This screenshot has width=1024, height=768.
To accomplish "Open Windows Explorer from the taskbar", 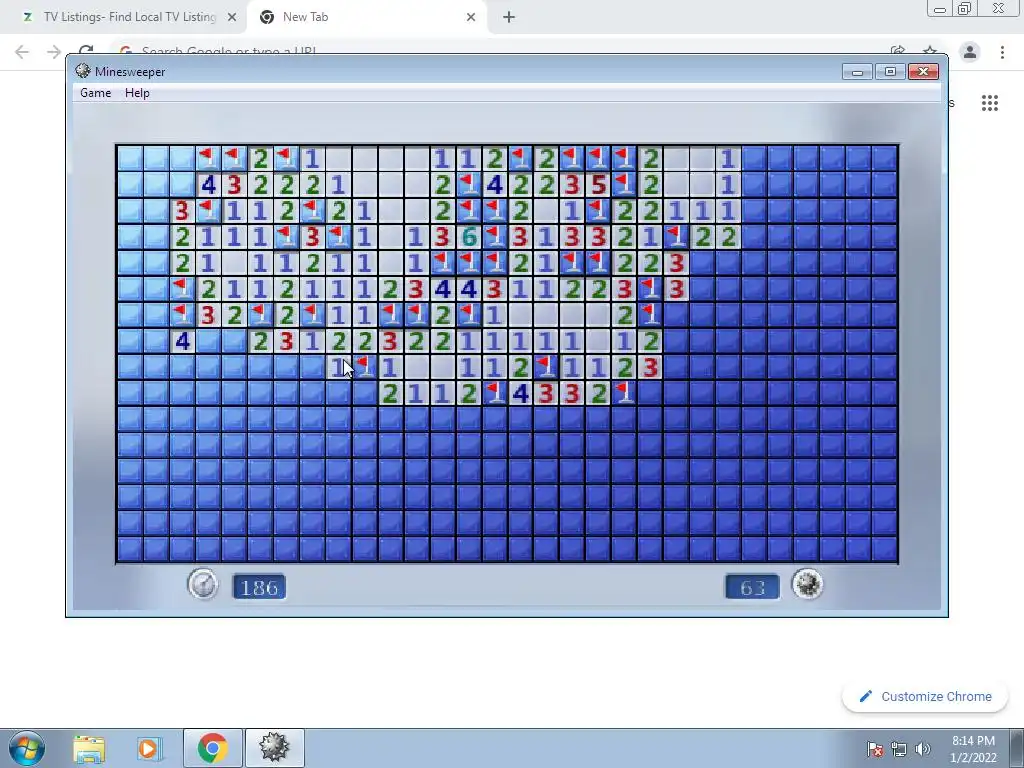I will (89, 748).
